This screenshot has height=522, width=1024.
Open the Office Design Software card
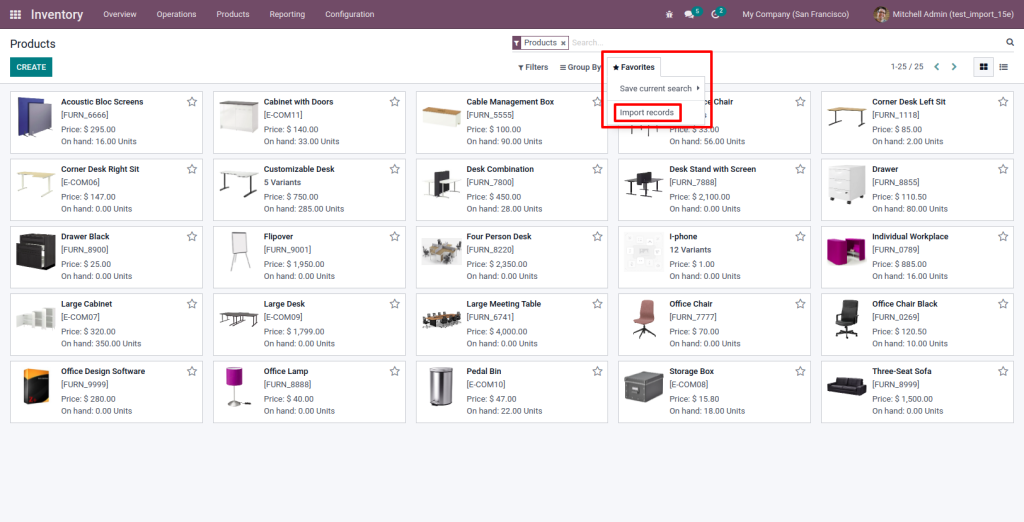(106, 391)
